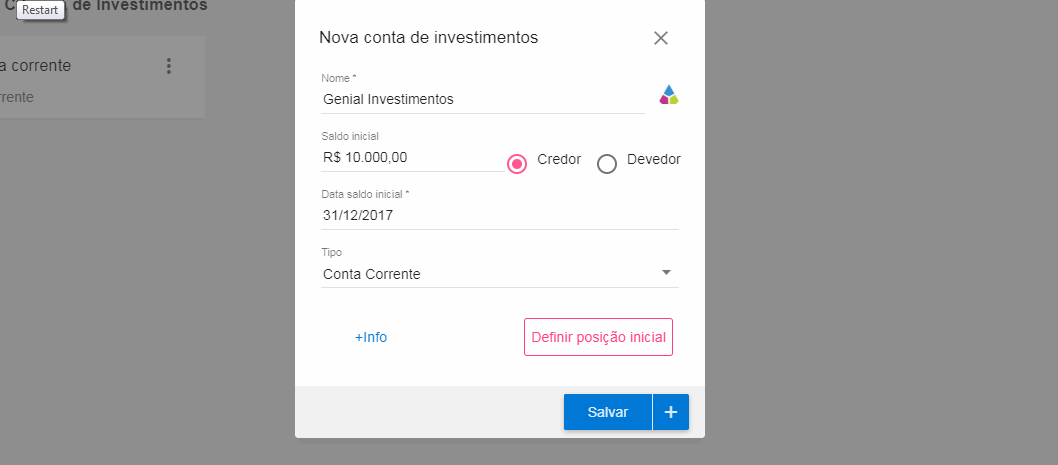Screen dimensions: 1058x465
Task: Click the Tipo dropdown arrow
Action: click(x=667, y=273)
